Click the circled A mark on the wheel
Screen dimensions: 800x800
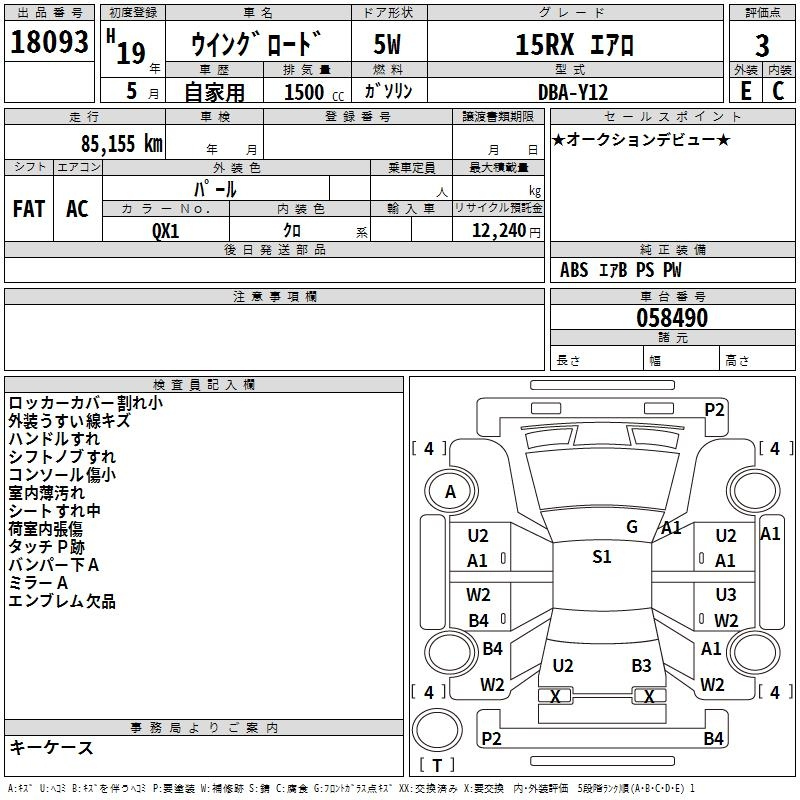[450, 492]
